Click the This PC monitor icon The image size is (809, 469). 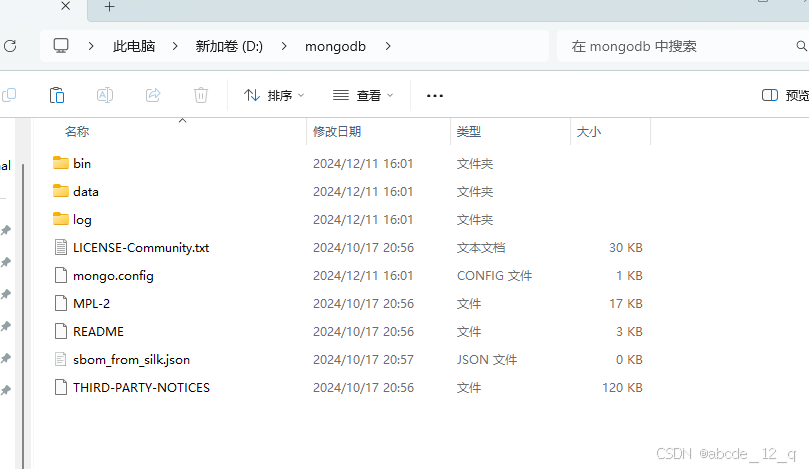tap(61, 46)
